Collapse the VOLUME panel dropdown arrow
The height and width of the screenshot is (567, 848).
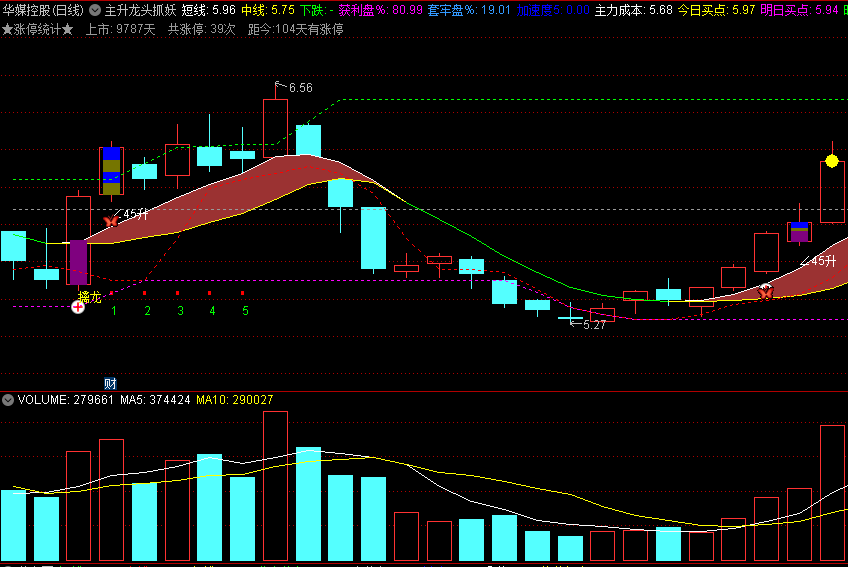8,400
